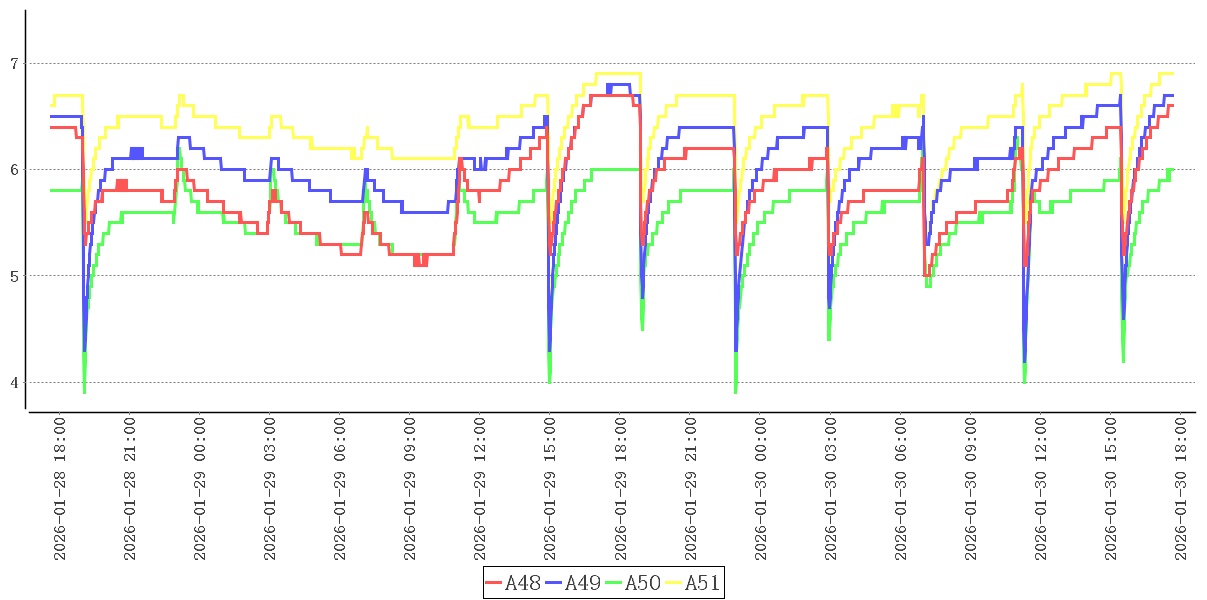Image resolution: width=1207 pixels, height=600 pixels.
Task: Click the green line swatch in legend
Action: tap(614, 583)
